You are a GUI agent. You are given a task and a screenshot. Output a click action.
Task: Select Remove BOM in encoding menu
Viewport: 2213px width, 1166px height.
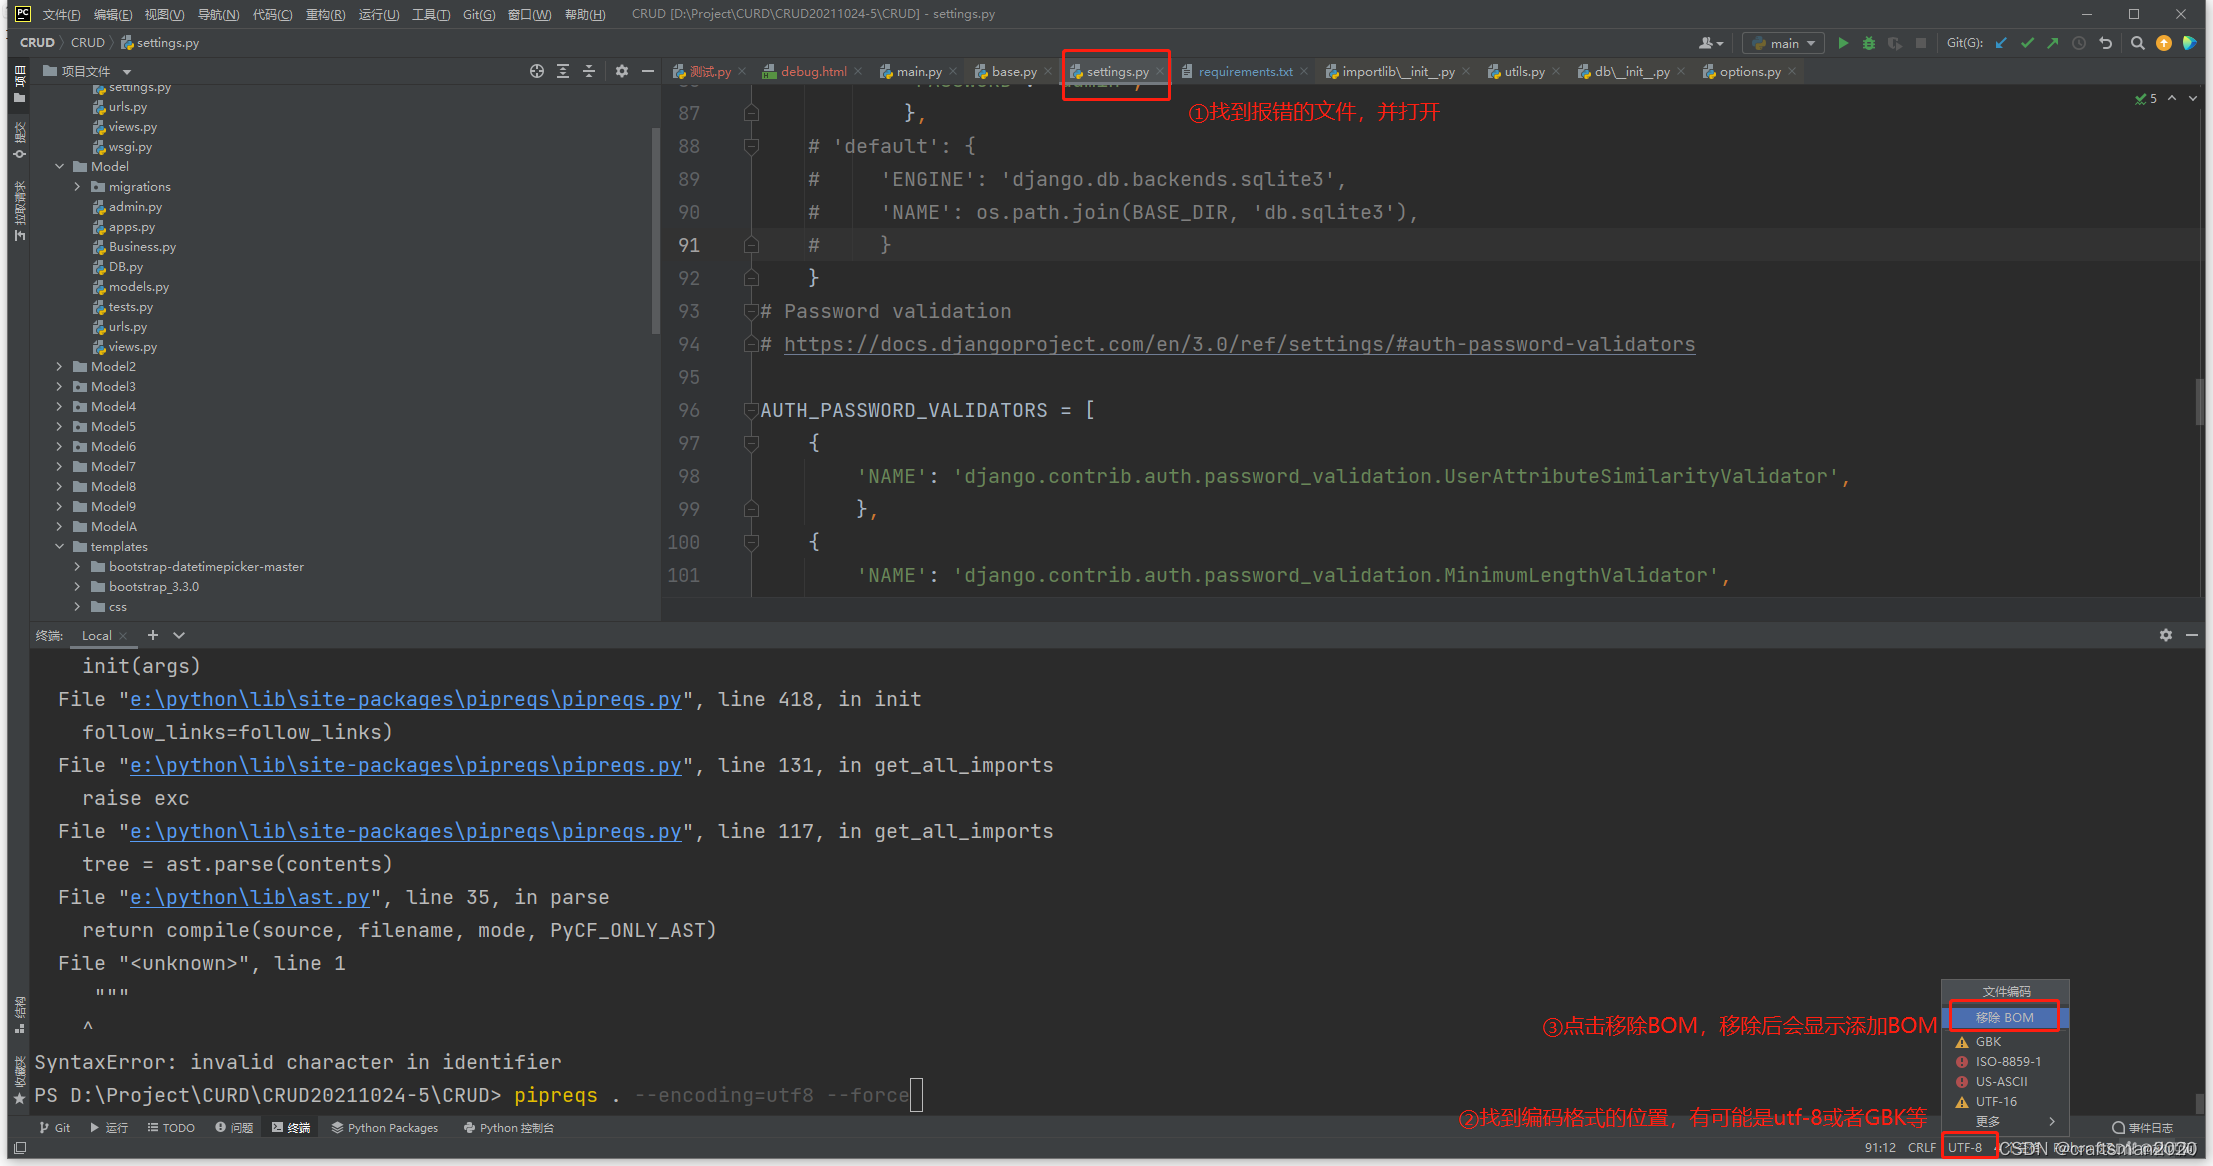tap(2004, 1017)
